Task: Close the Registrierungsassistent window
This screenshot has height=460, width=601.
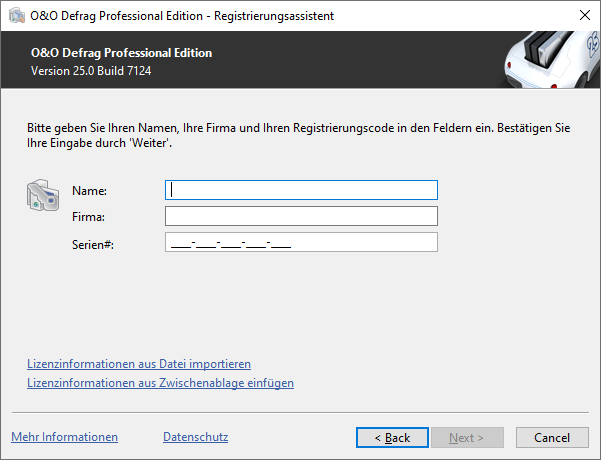Action: [585, 15]
